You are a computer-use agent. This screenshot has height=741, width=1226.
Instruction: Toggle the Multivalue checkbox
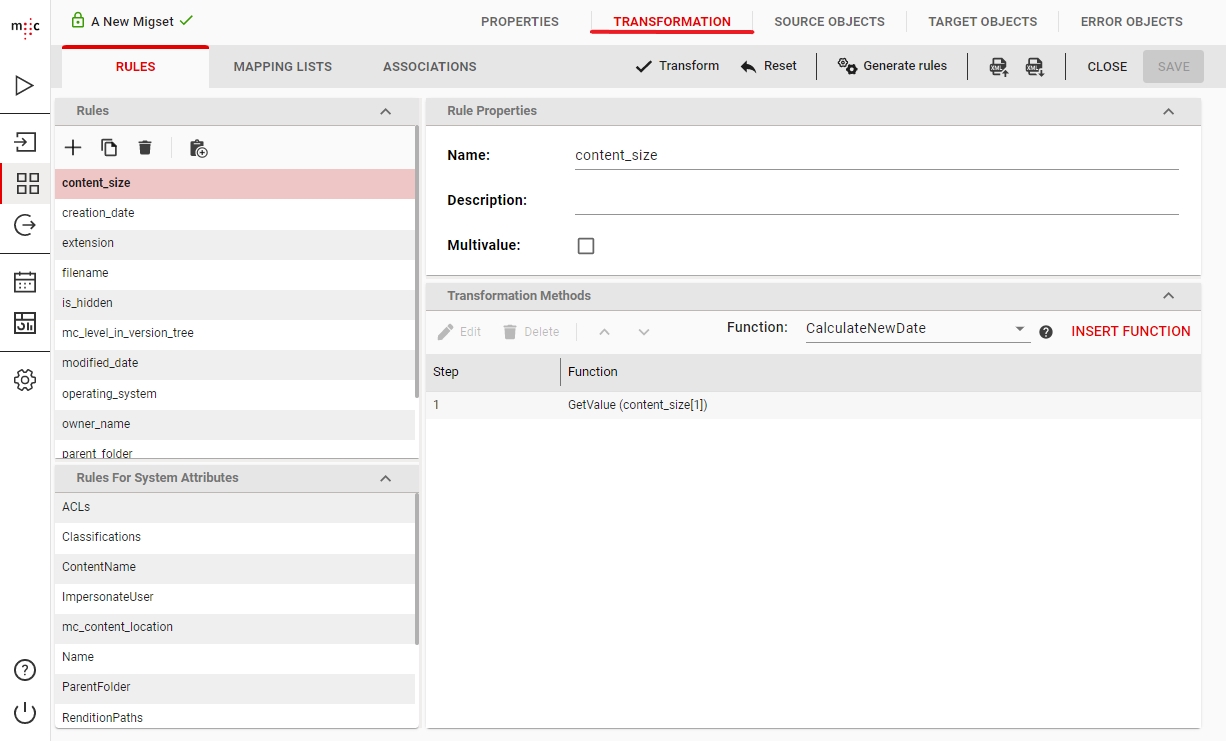point(586,246)
